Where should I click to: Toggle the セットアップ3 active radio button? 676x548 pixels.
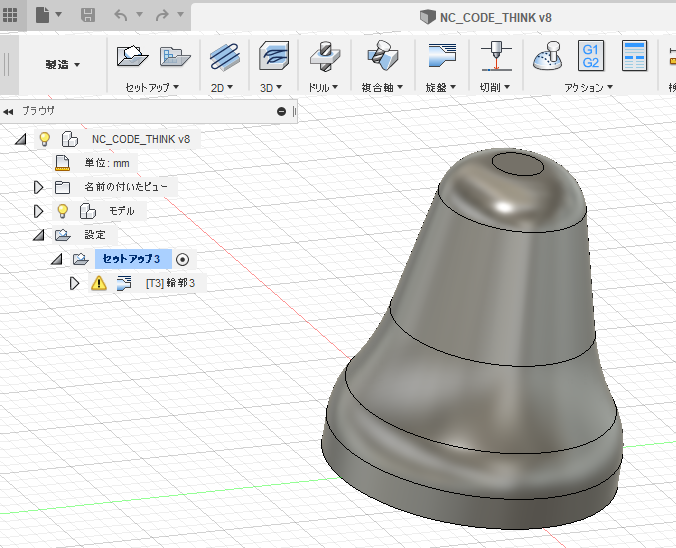click(x=182, y=260)
